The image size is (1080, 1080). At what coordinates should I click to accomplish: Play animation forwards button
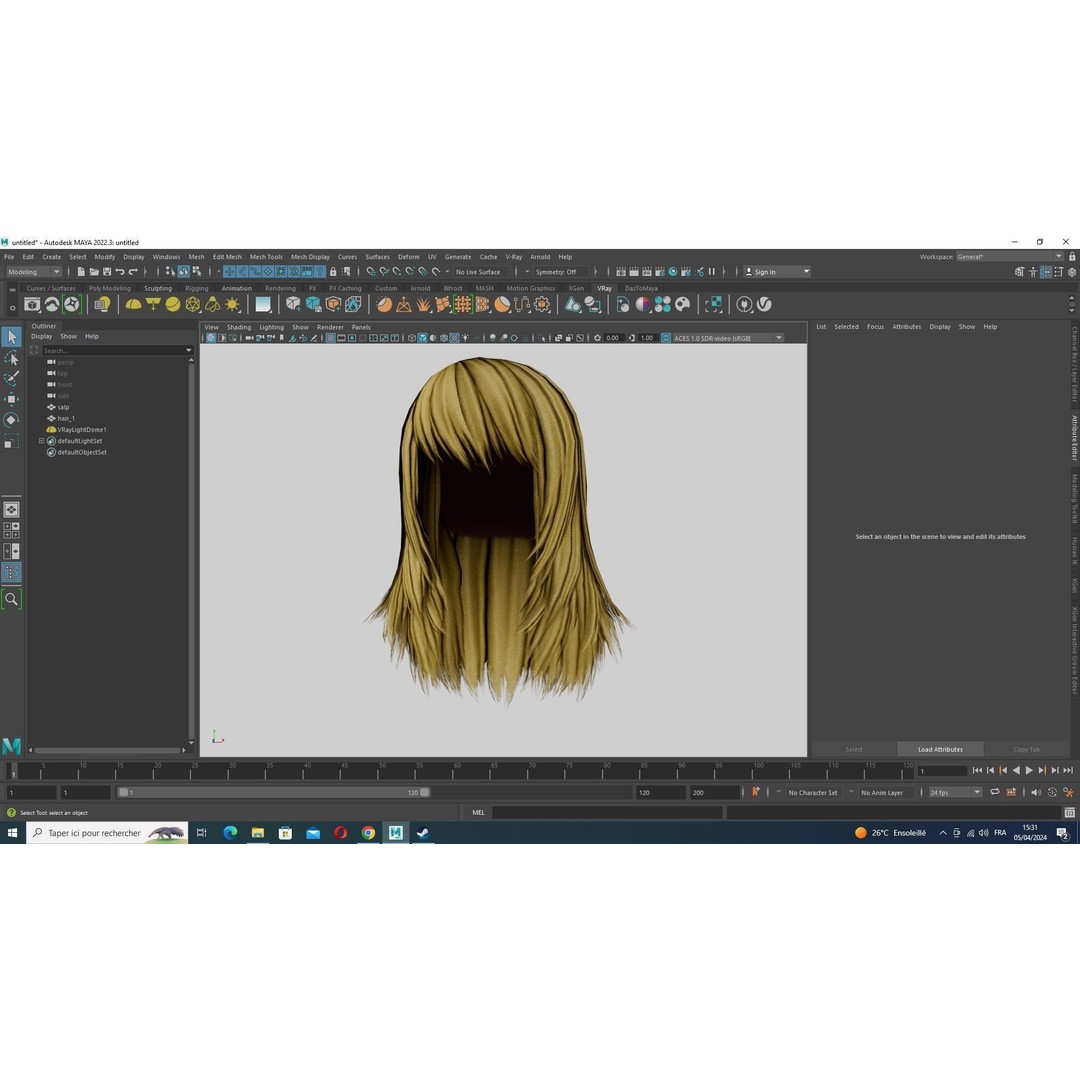[x=1029, y=771]
